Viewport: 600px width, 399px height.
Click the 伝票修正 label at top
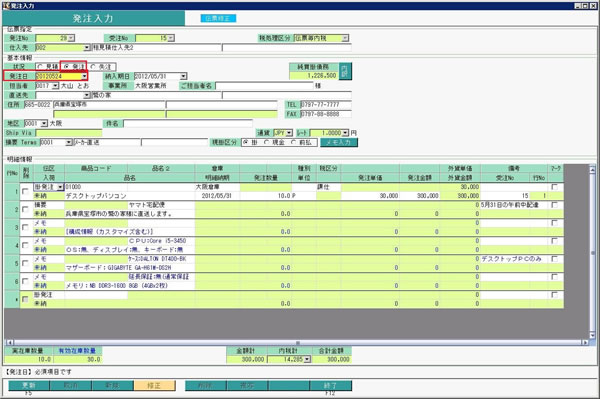click(x=218, y=18)
